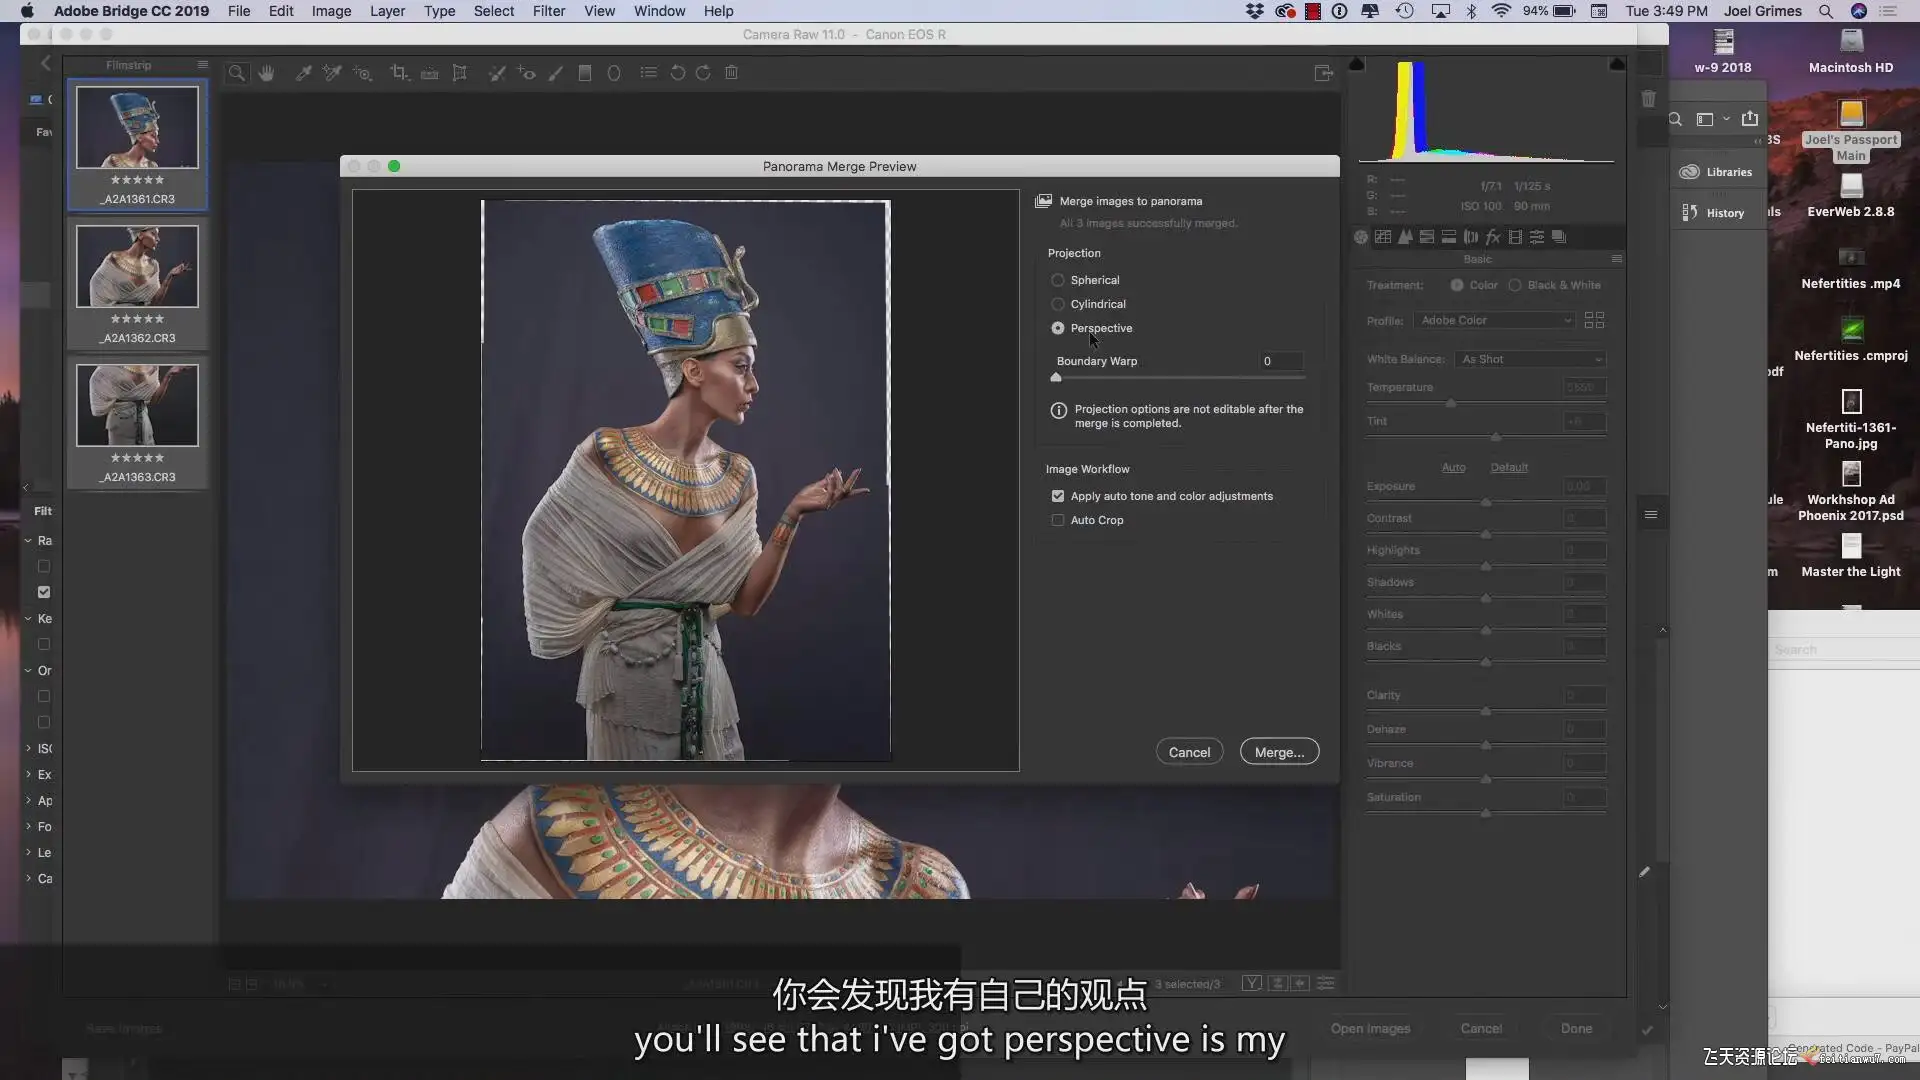Click the Exposure slider handle
Screen dimensions: 1920x1080
pos(1486,502)
